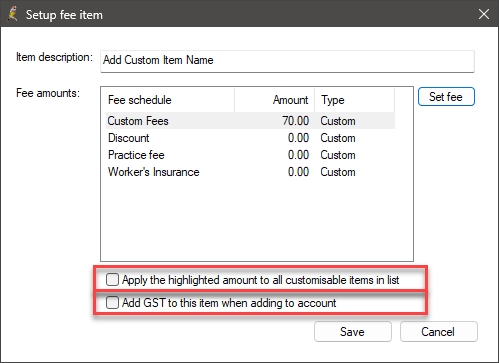
Task: Tick the Add GST to this item checkbox
Action: (x=112, y=302)
